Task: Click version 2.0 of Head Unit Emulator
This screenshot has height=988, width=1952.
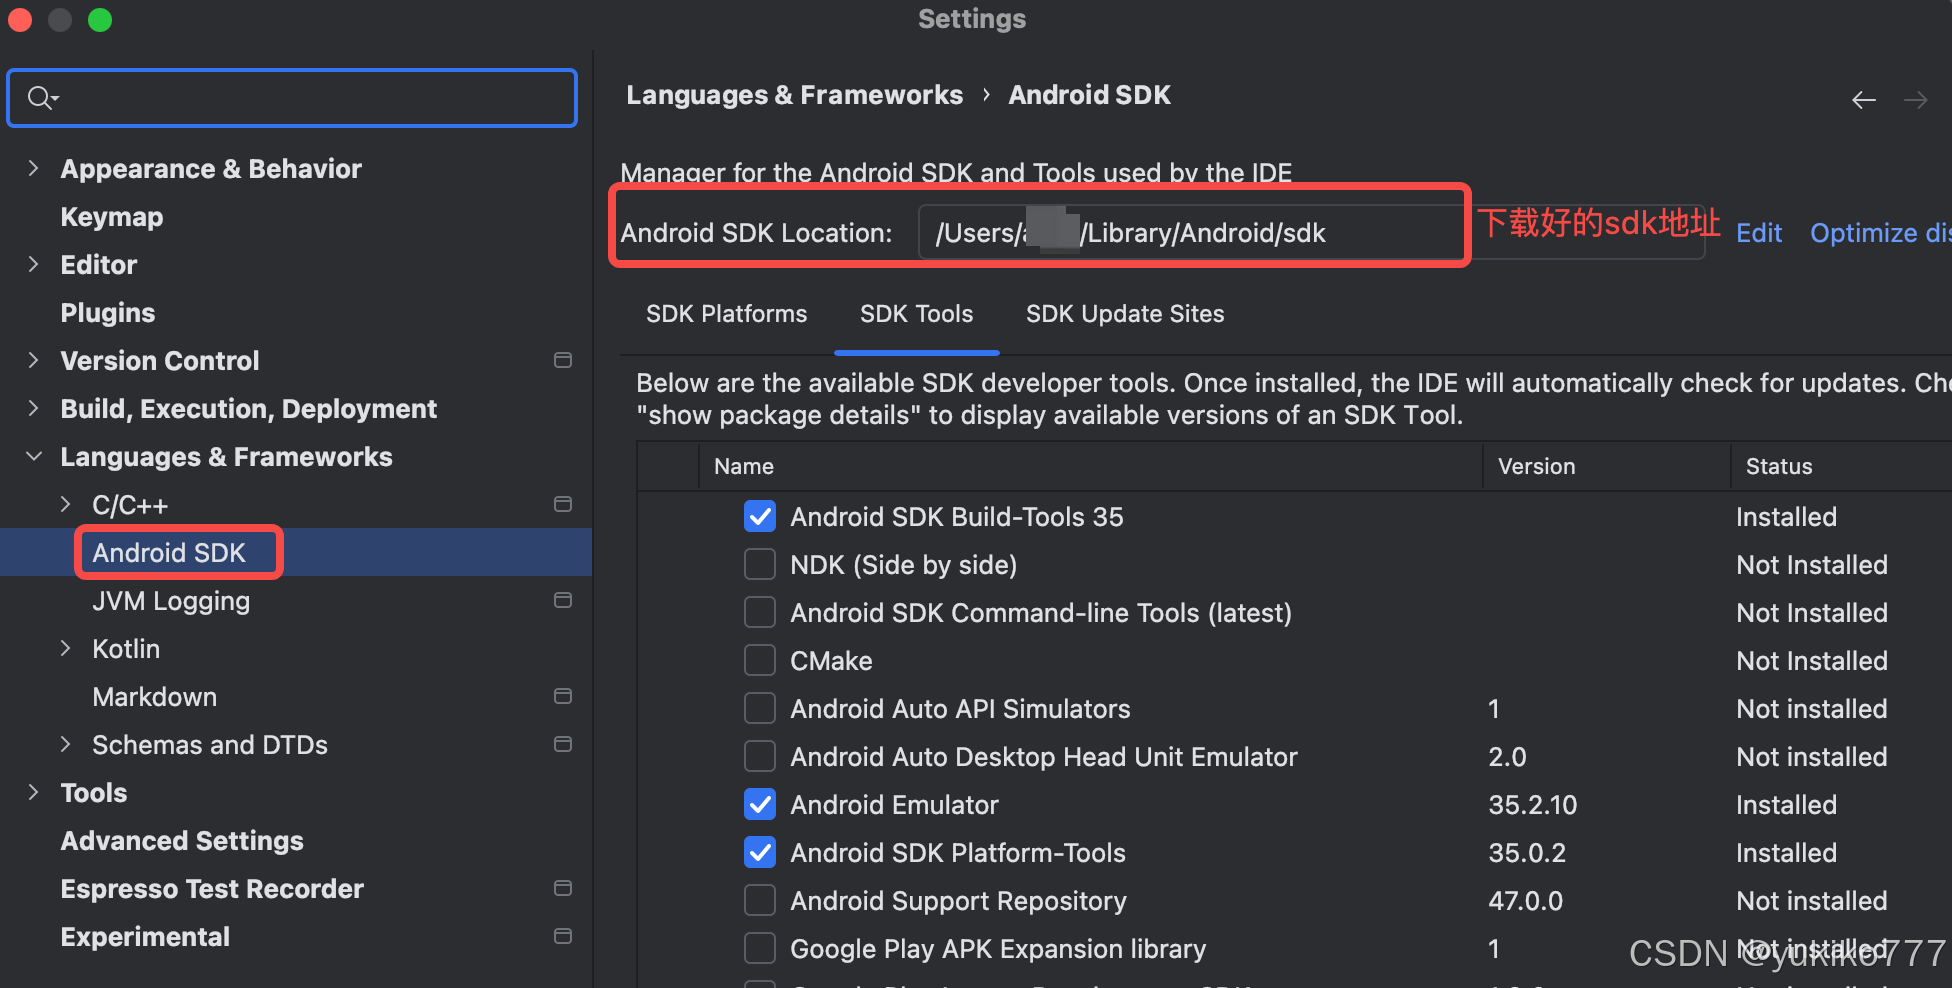Action: 1507,757
